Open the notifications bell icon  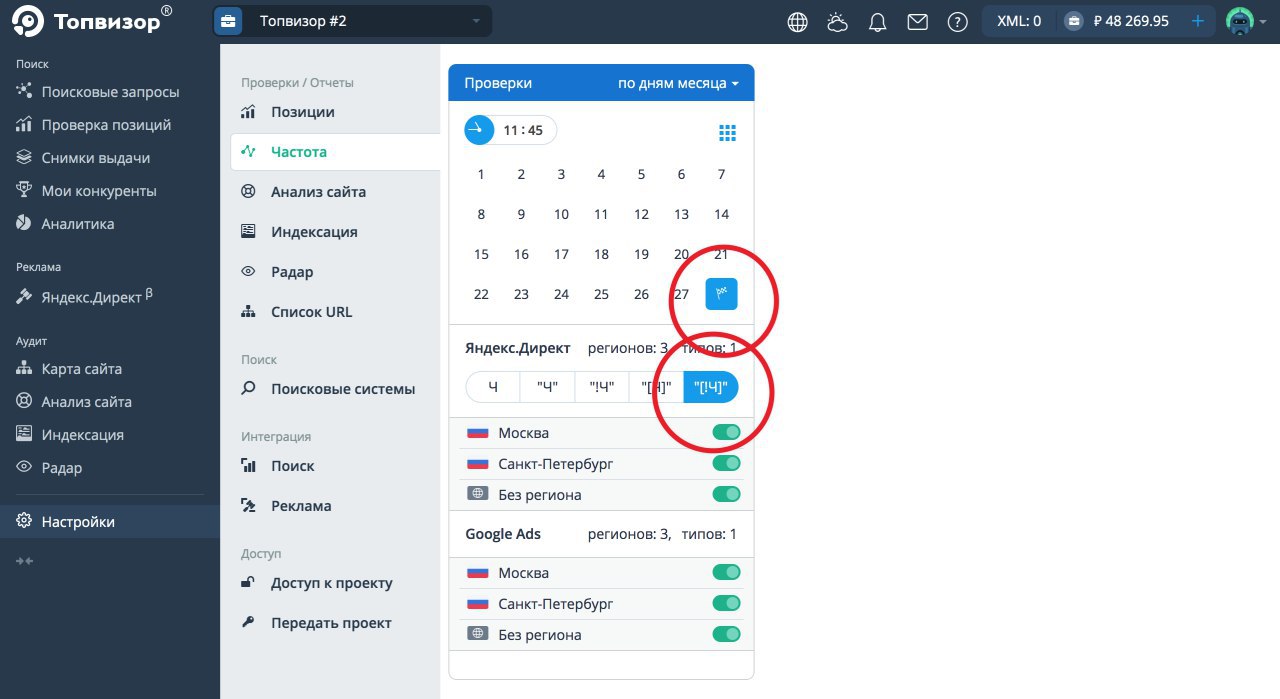click(x=877, y=20)
